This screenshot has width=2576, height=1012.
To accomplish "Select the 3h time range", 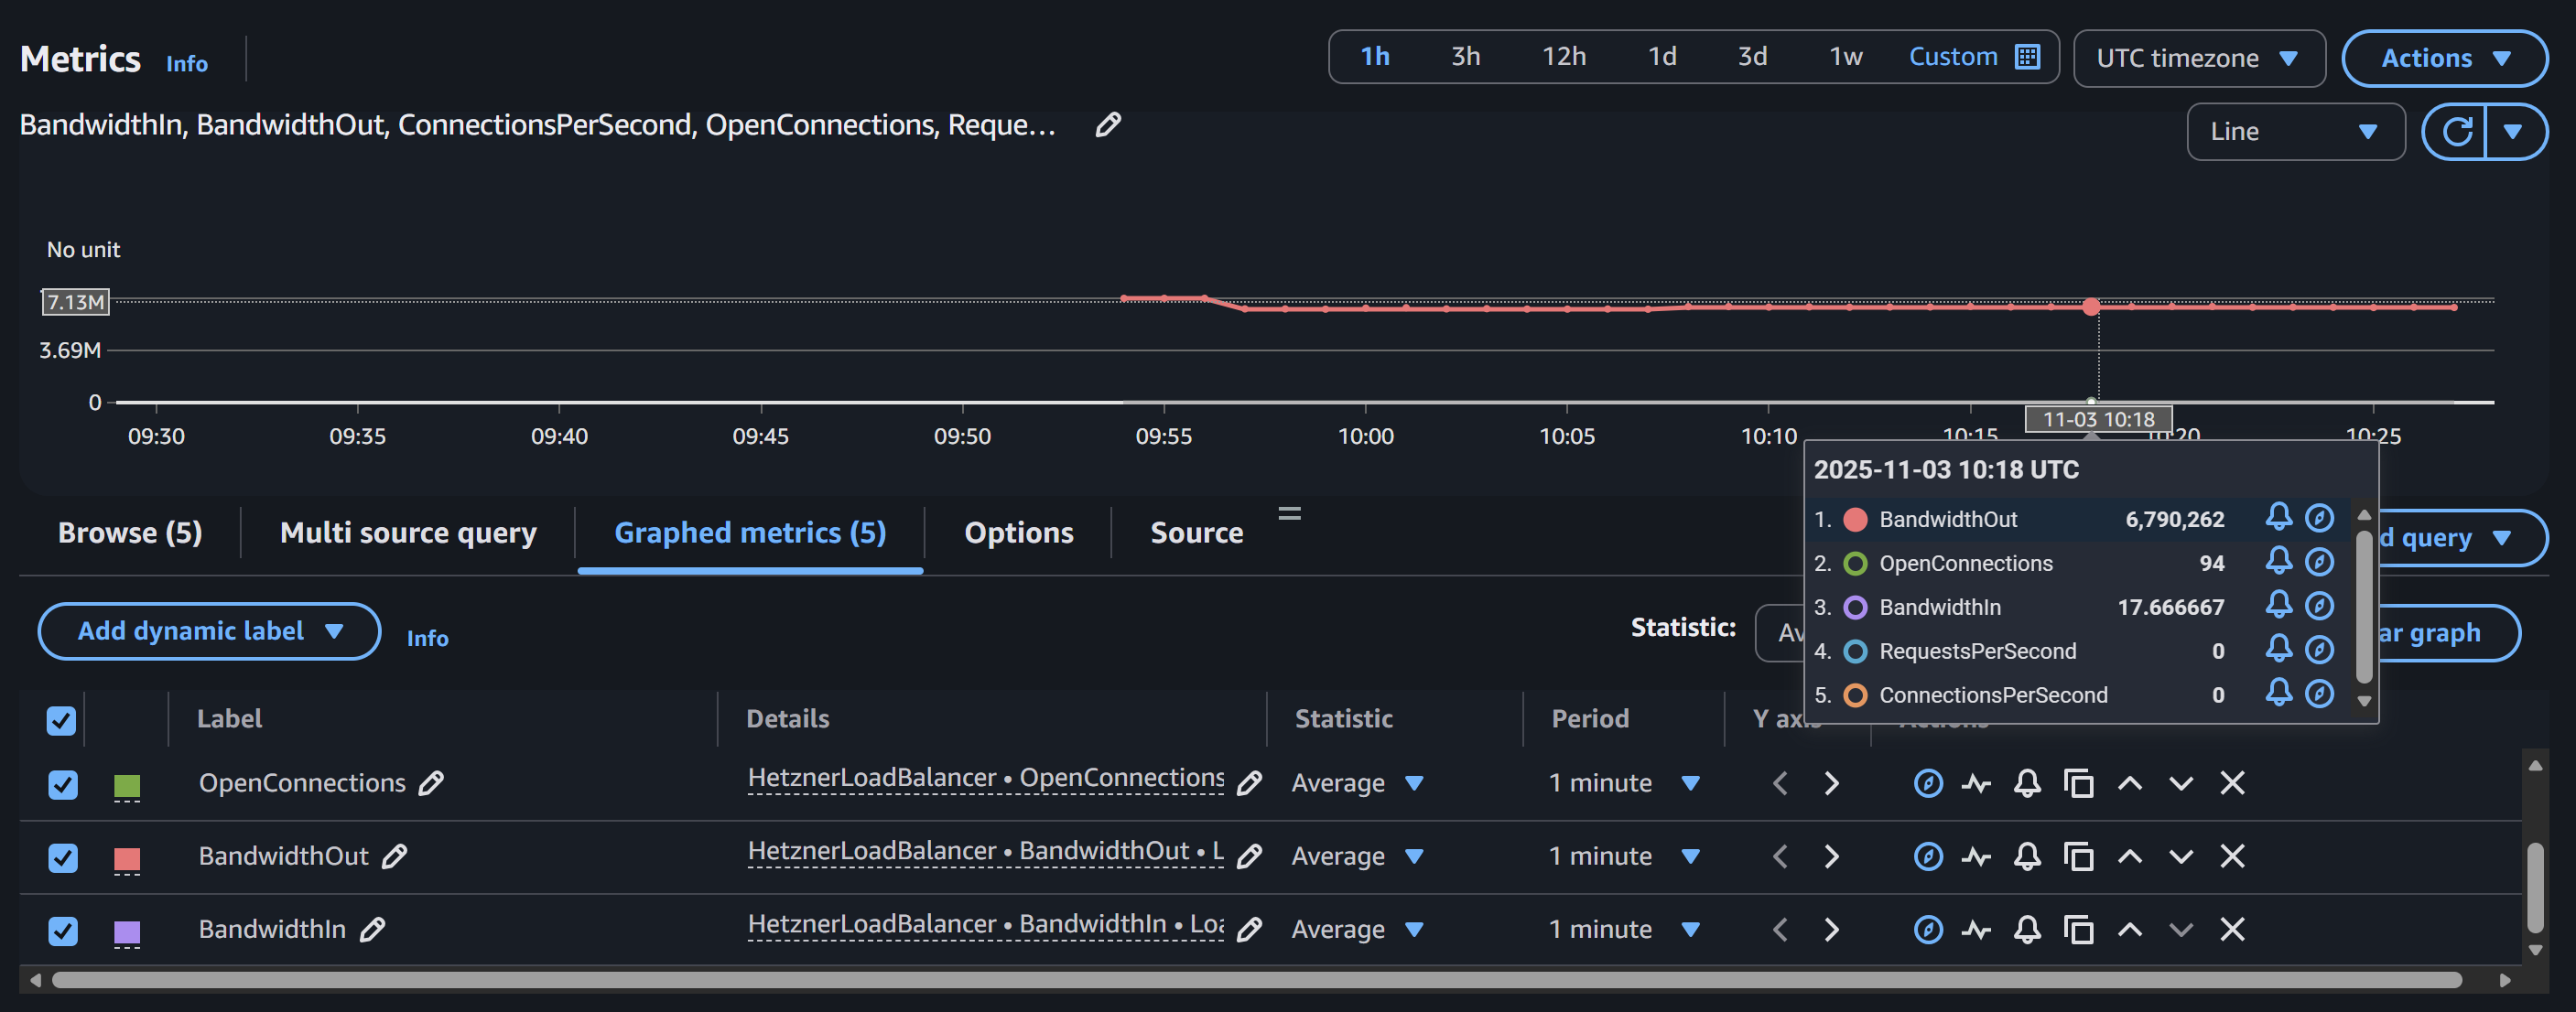I will [x=1465, y=57].
